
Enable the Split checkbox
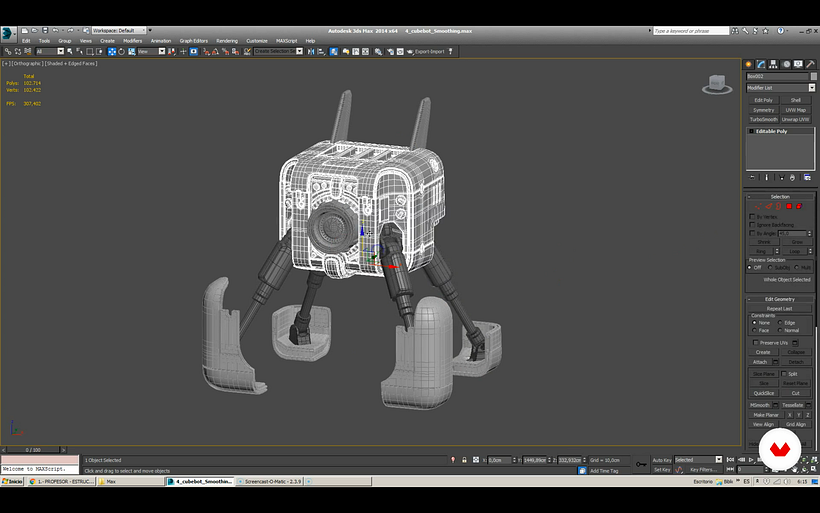[784, 373]
